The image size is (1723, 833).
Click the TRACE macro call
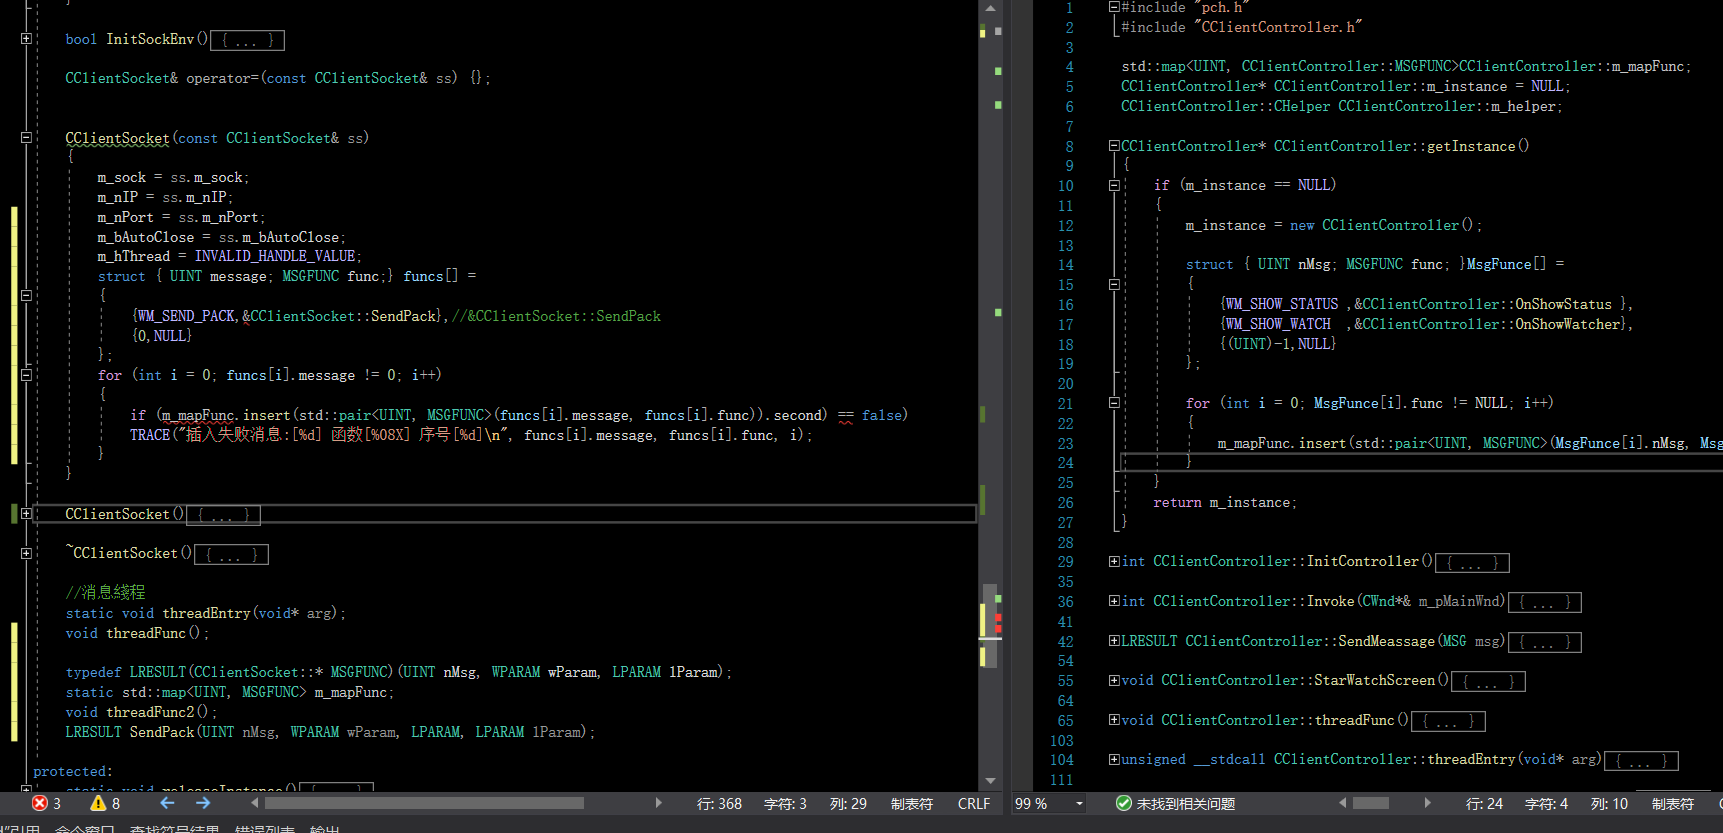(150, 435)
